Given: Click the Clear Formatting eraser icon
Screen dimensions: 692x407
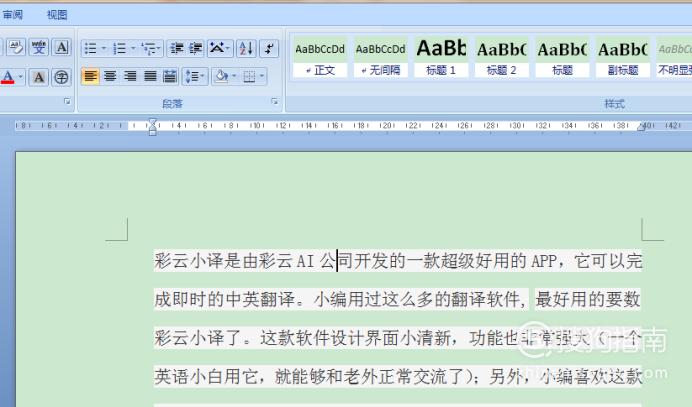Looking at the screenshot, I should [16, 47].
